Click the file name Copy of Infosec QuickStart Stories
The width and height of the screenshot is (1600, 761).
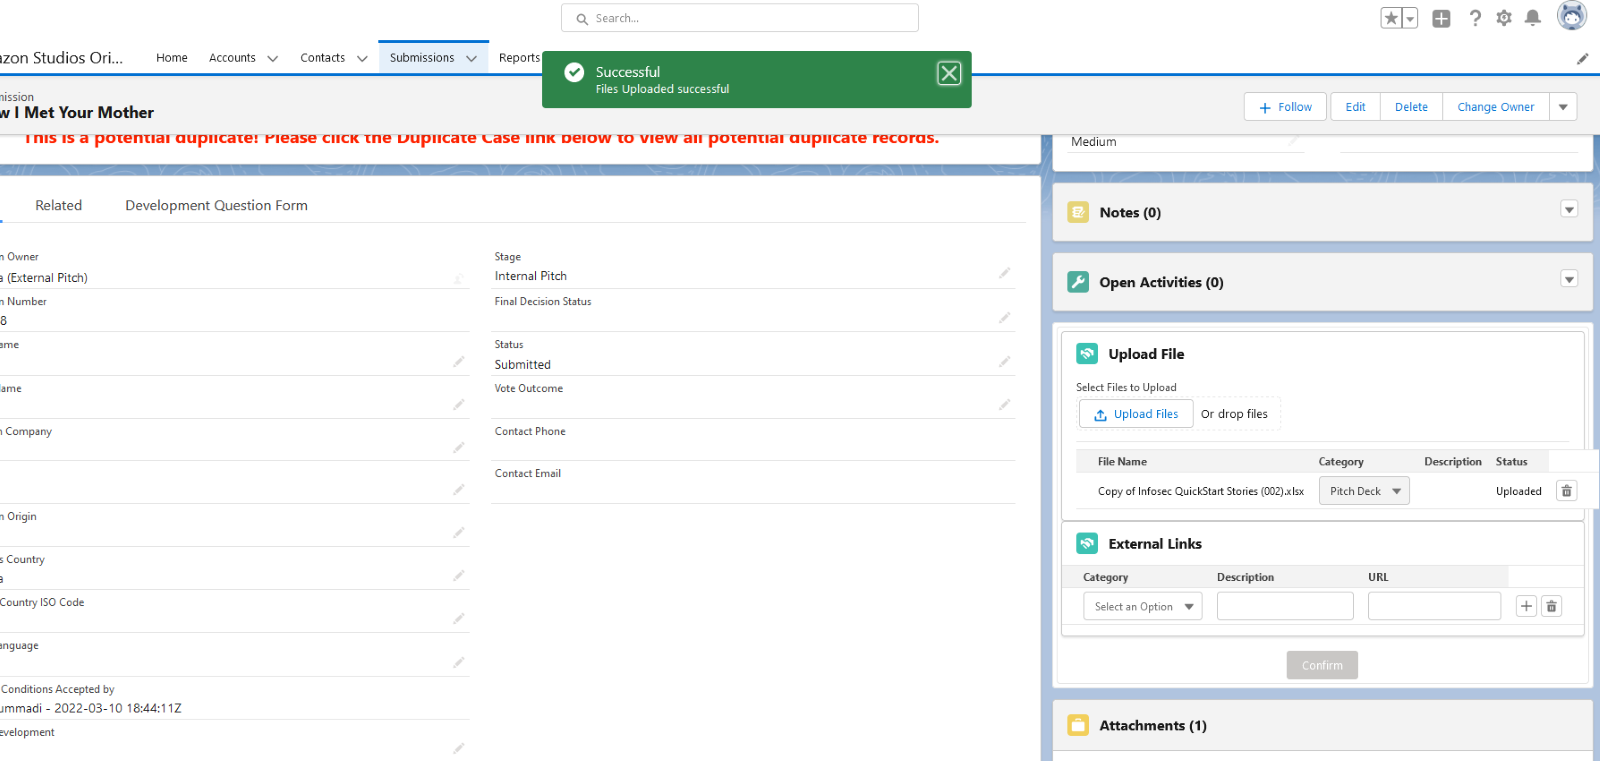pyautogui.click(x=1201, y=491)
